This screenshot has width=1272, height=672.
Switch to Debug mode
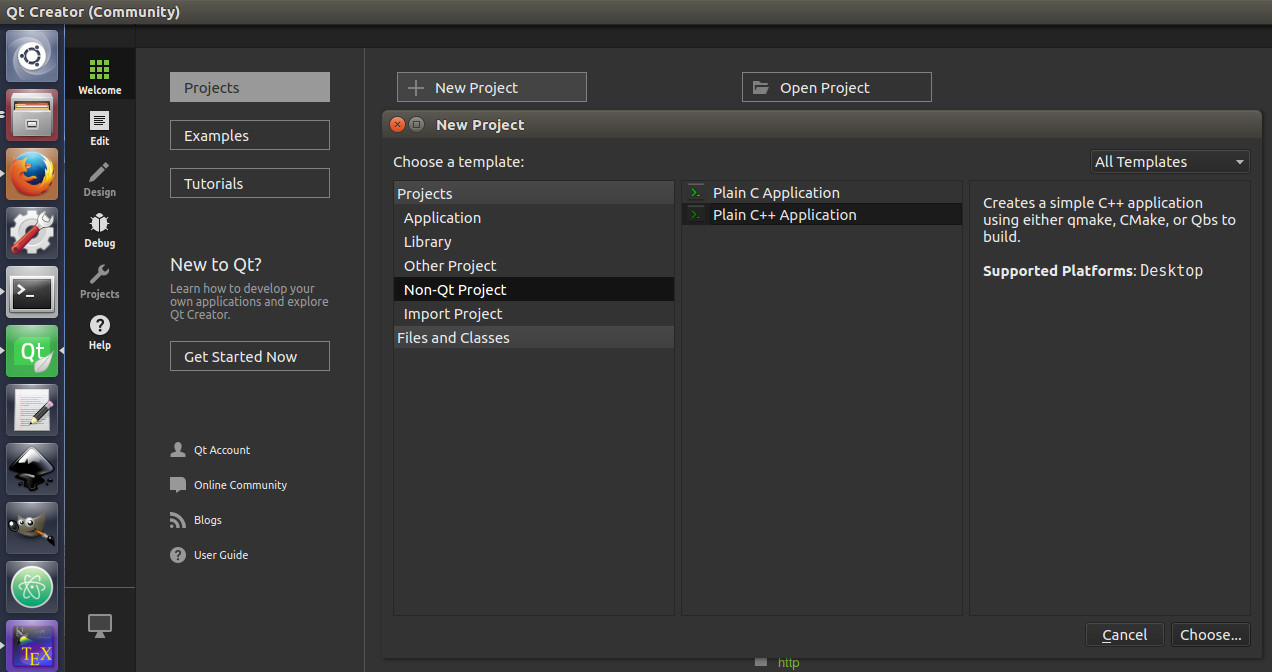99,229
